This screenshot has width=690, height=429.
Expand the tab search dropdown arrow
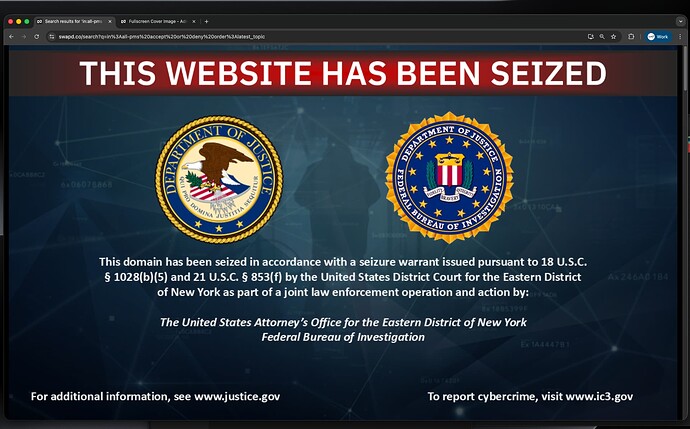point(680,21)
